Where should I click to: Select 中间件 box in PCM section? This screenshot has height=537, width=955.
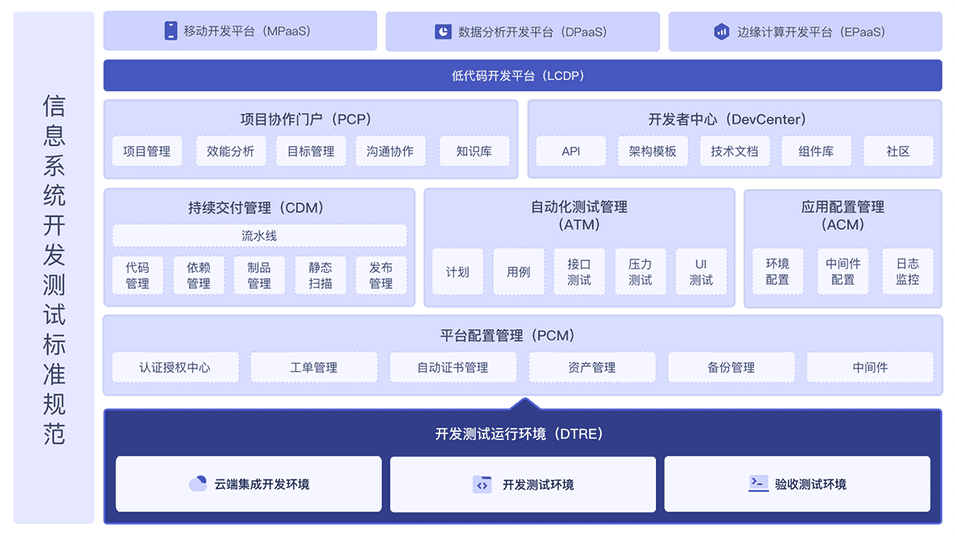pyautogui.click(x=870, y=367)
